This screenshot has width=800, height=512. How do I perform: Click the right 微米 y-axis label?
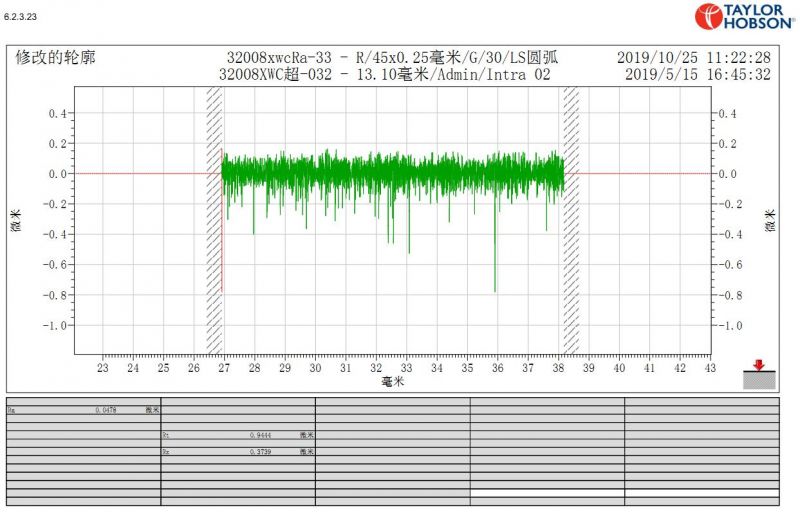pos(770,220)
